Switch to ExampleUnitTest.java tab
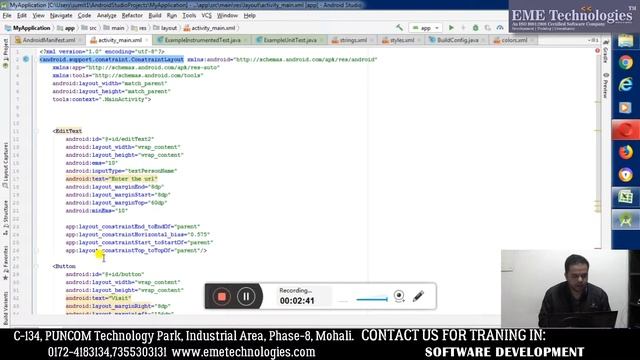Viewport: 640px width, 360px height. point(290,40)
